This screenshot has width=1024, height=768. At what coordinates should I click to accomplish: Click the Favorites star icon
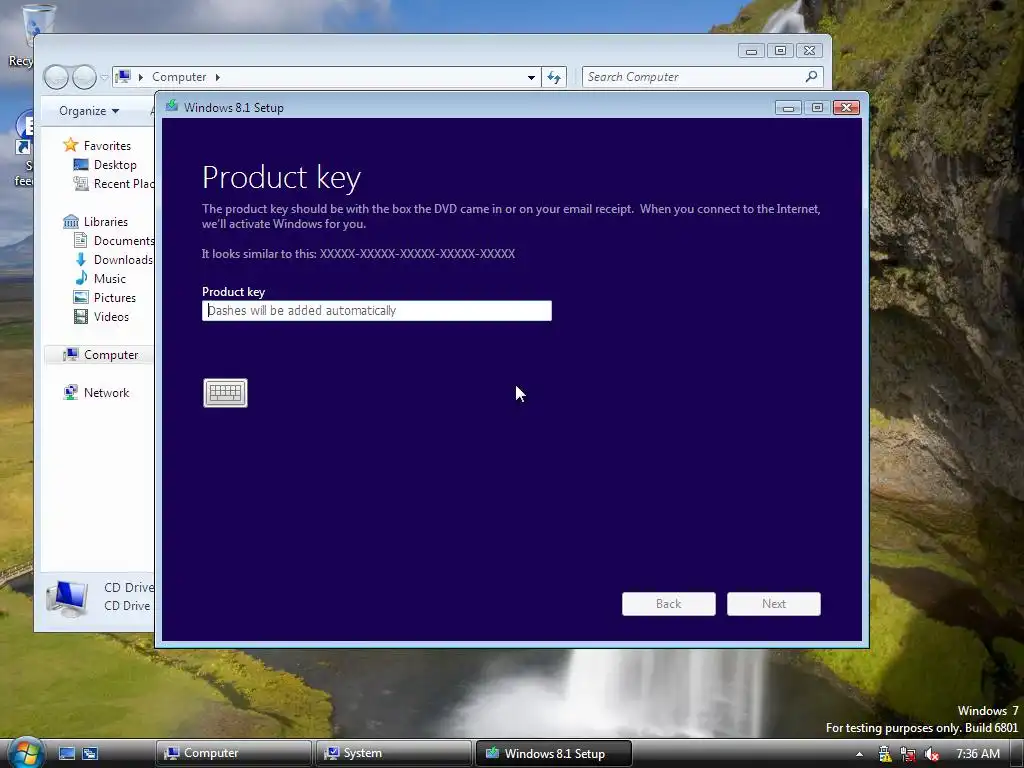tap(71, 145)
